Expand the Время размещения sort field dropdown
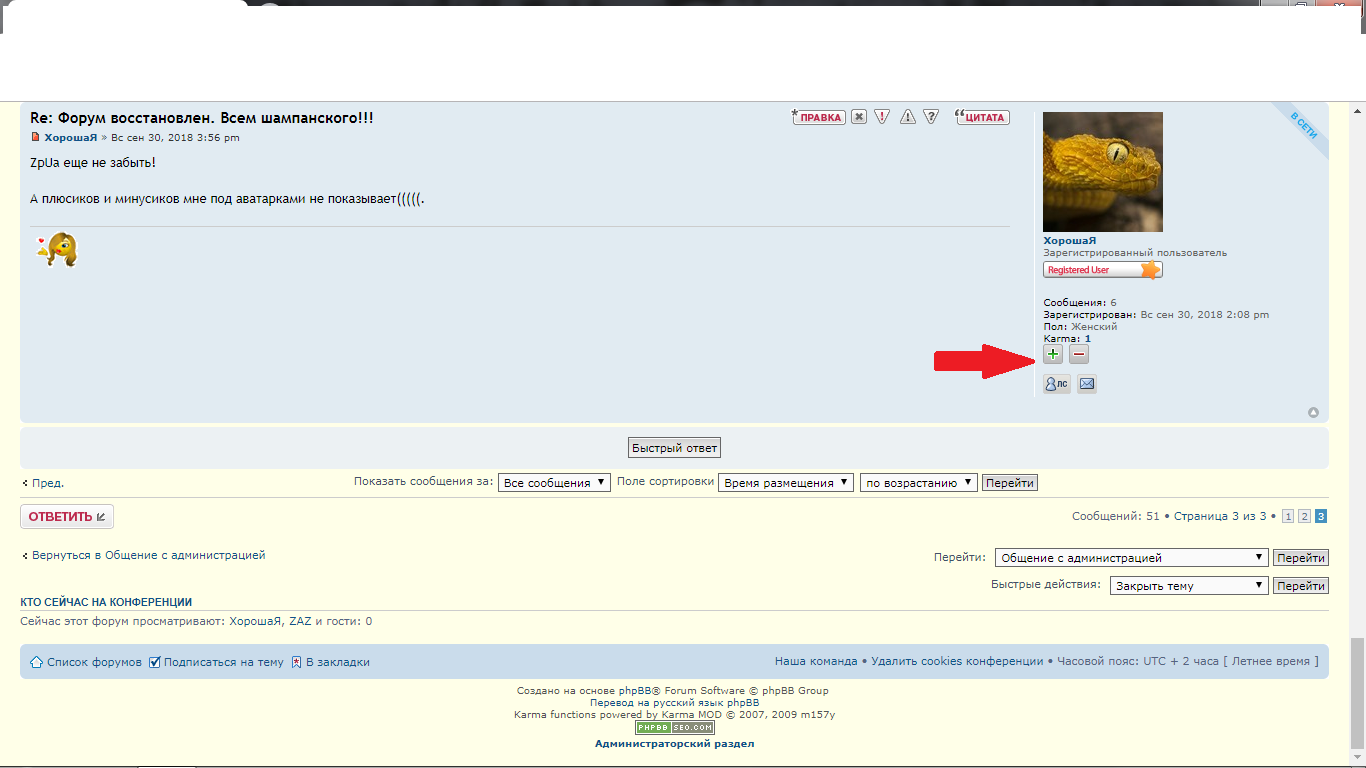This screenshot has width=1366, height=768. pos(786,483)
